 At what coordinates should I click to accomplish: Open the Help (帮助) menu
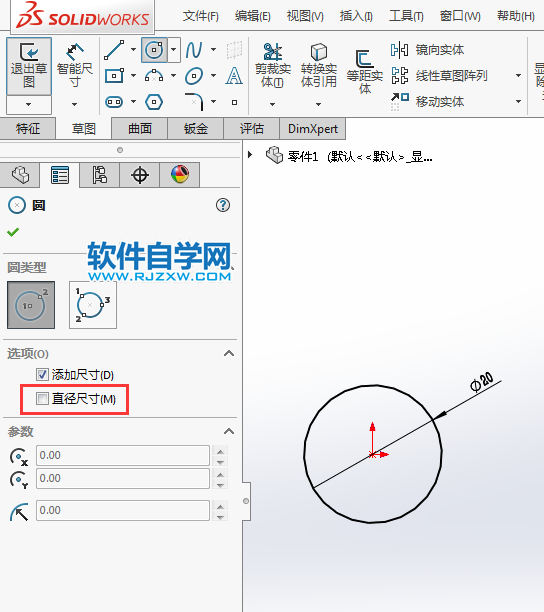pos(516,16)
